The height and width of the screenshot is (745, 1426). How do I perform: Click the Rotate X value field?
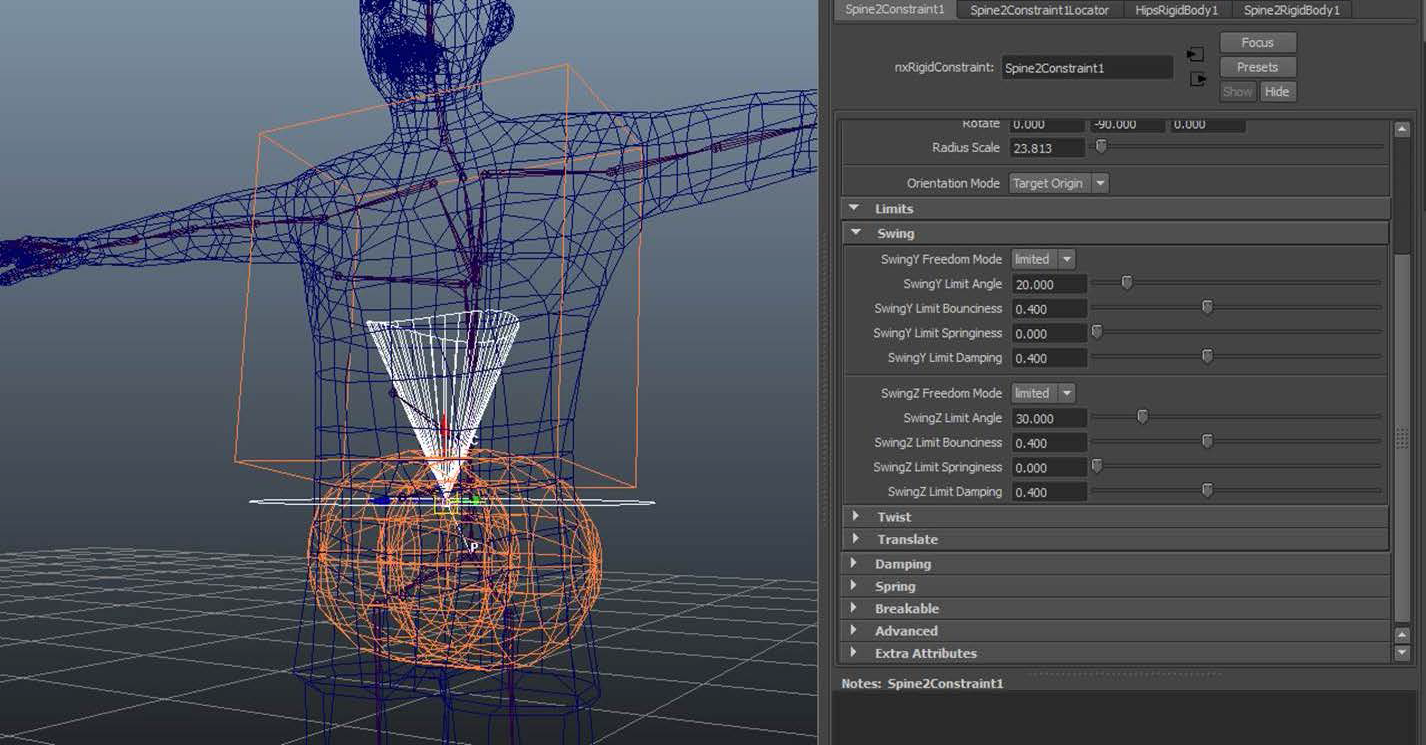1047,124
